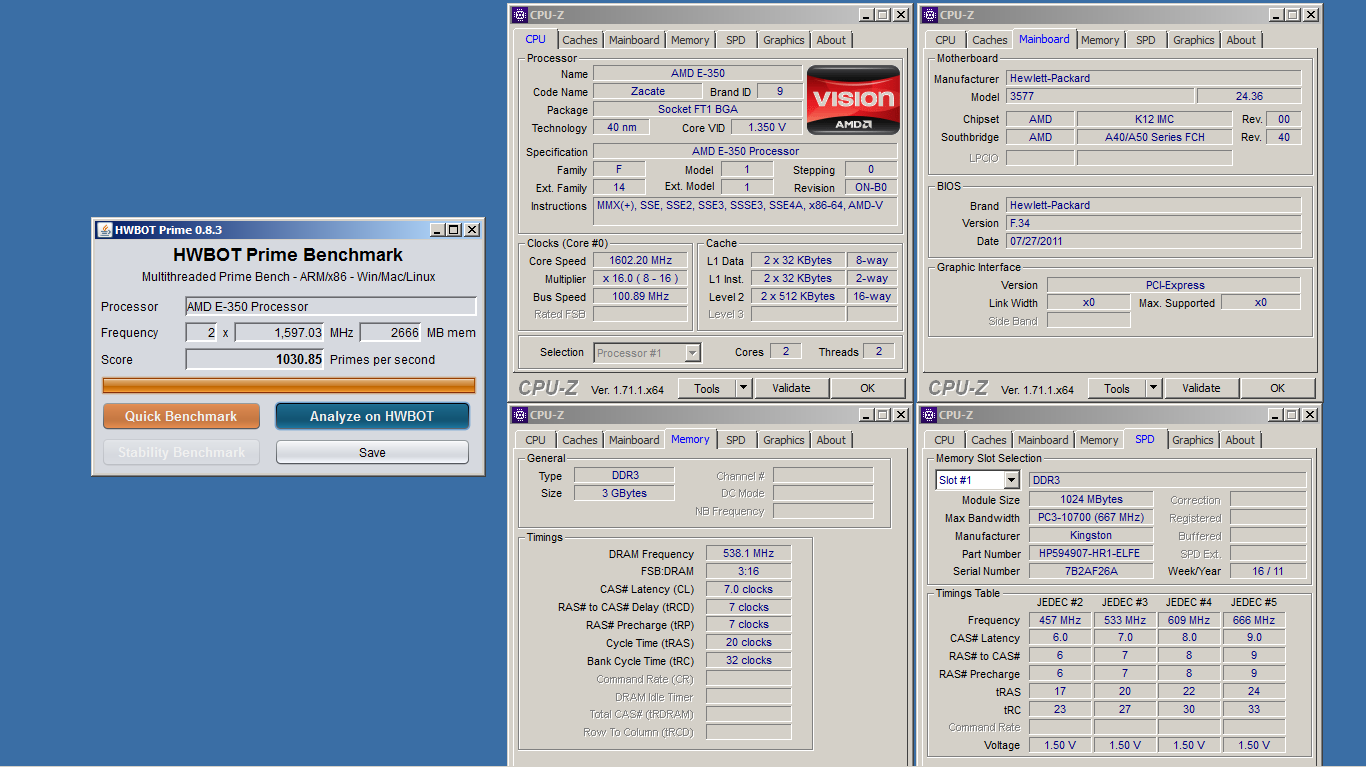
Task: Click Analyze on HWBOT button
Action: pos(372,416)
